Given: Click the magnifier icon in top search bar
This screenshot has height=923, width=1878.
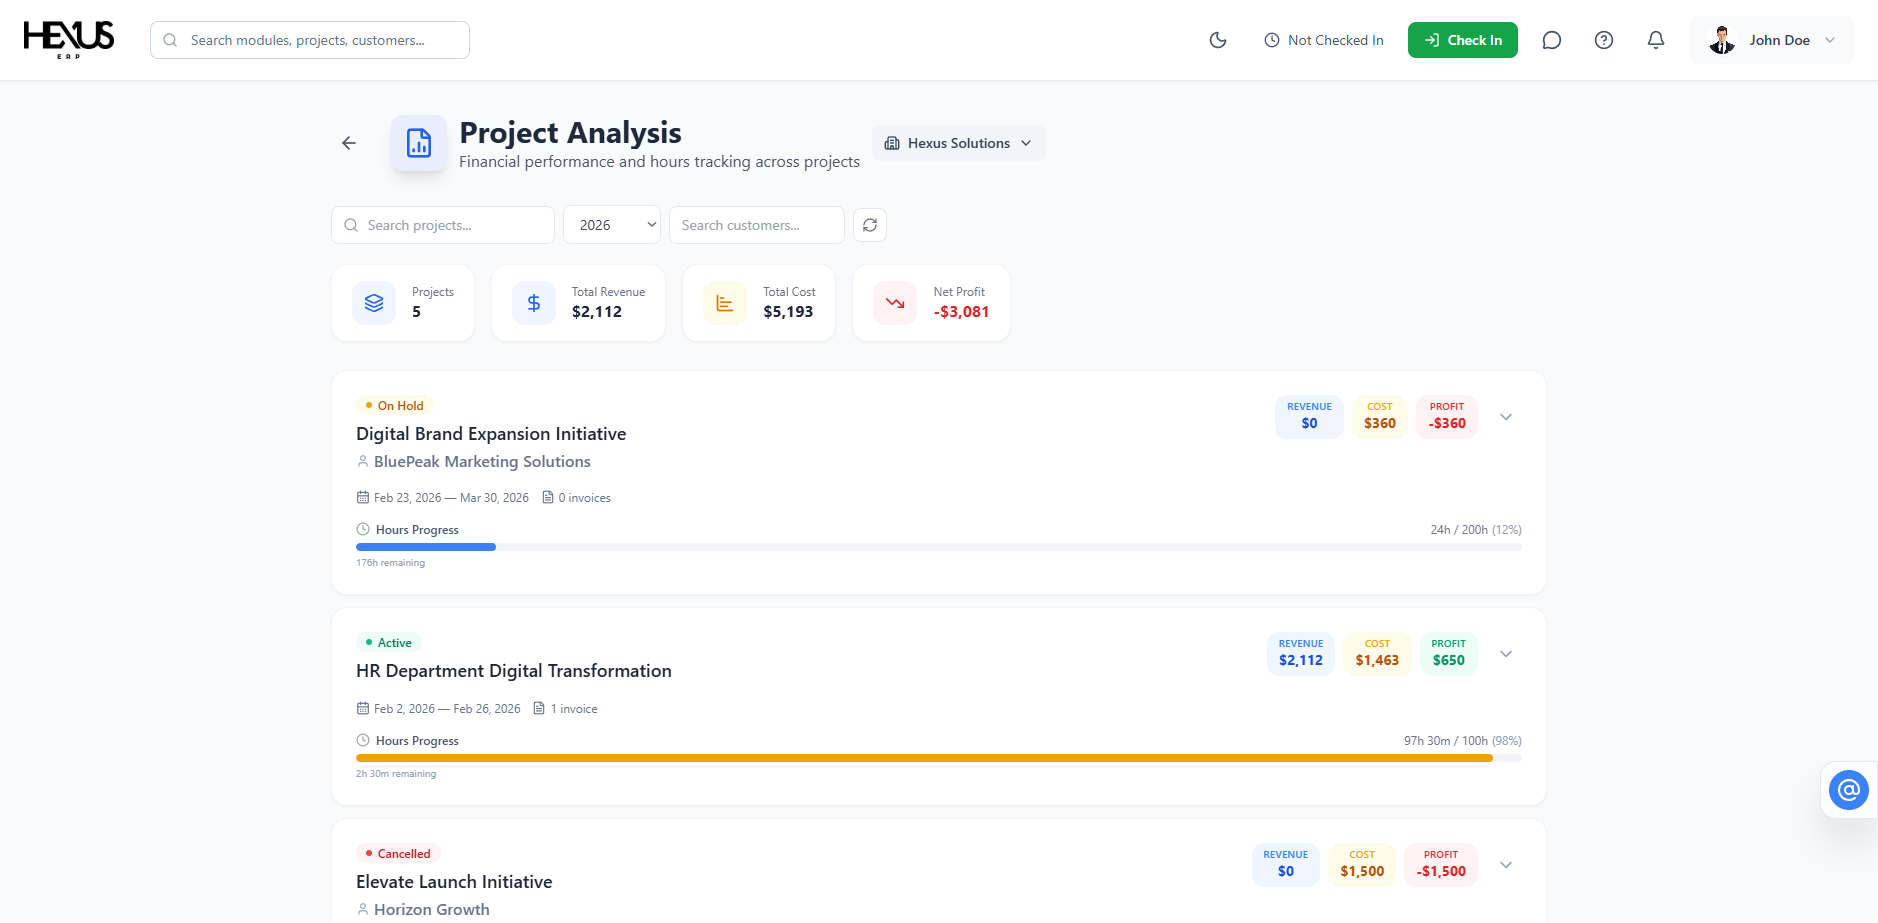Looking at the screenshot, I should pos(170,40).
